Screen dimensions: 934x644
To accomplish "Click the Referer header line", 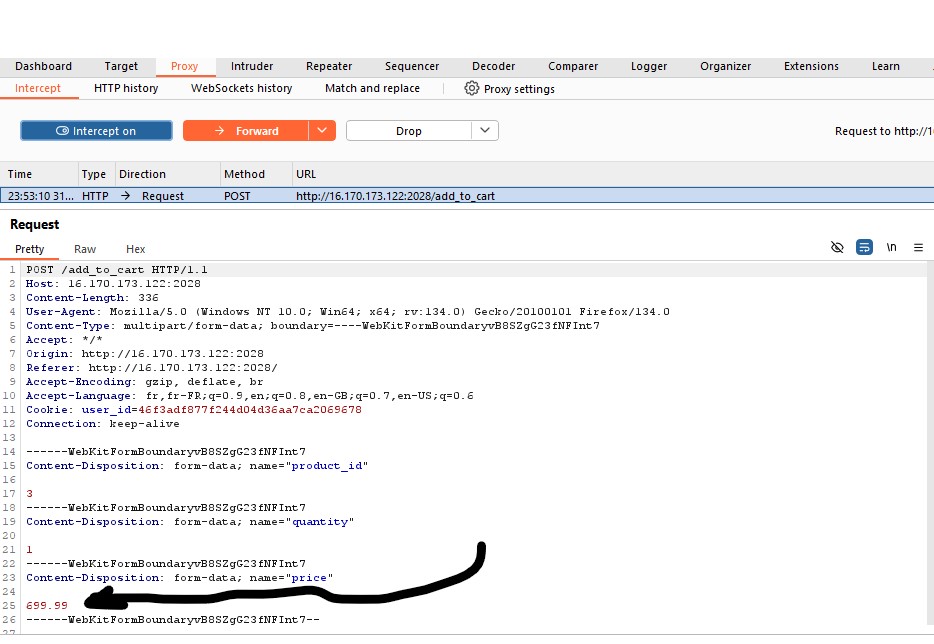I will click(x=152, y=368).
